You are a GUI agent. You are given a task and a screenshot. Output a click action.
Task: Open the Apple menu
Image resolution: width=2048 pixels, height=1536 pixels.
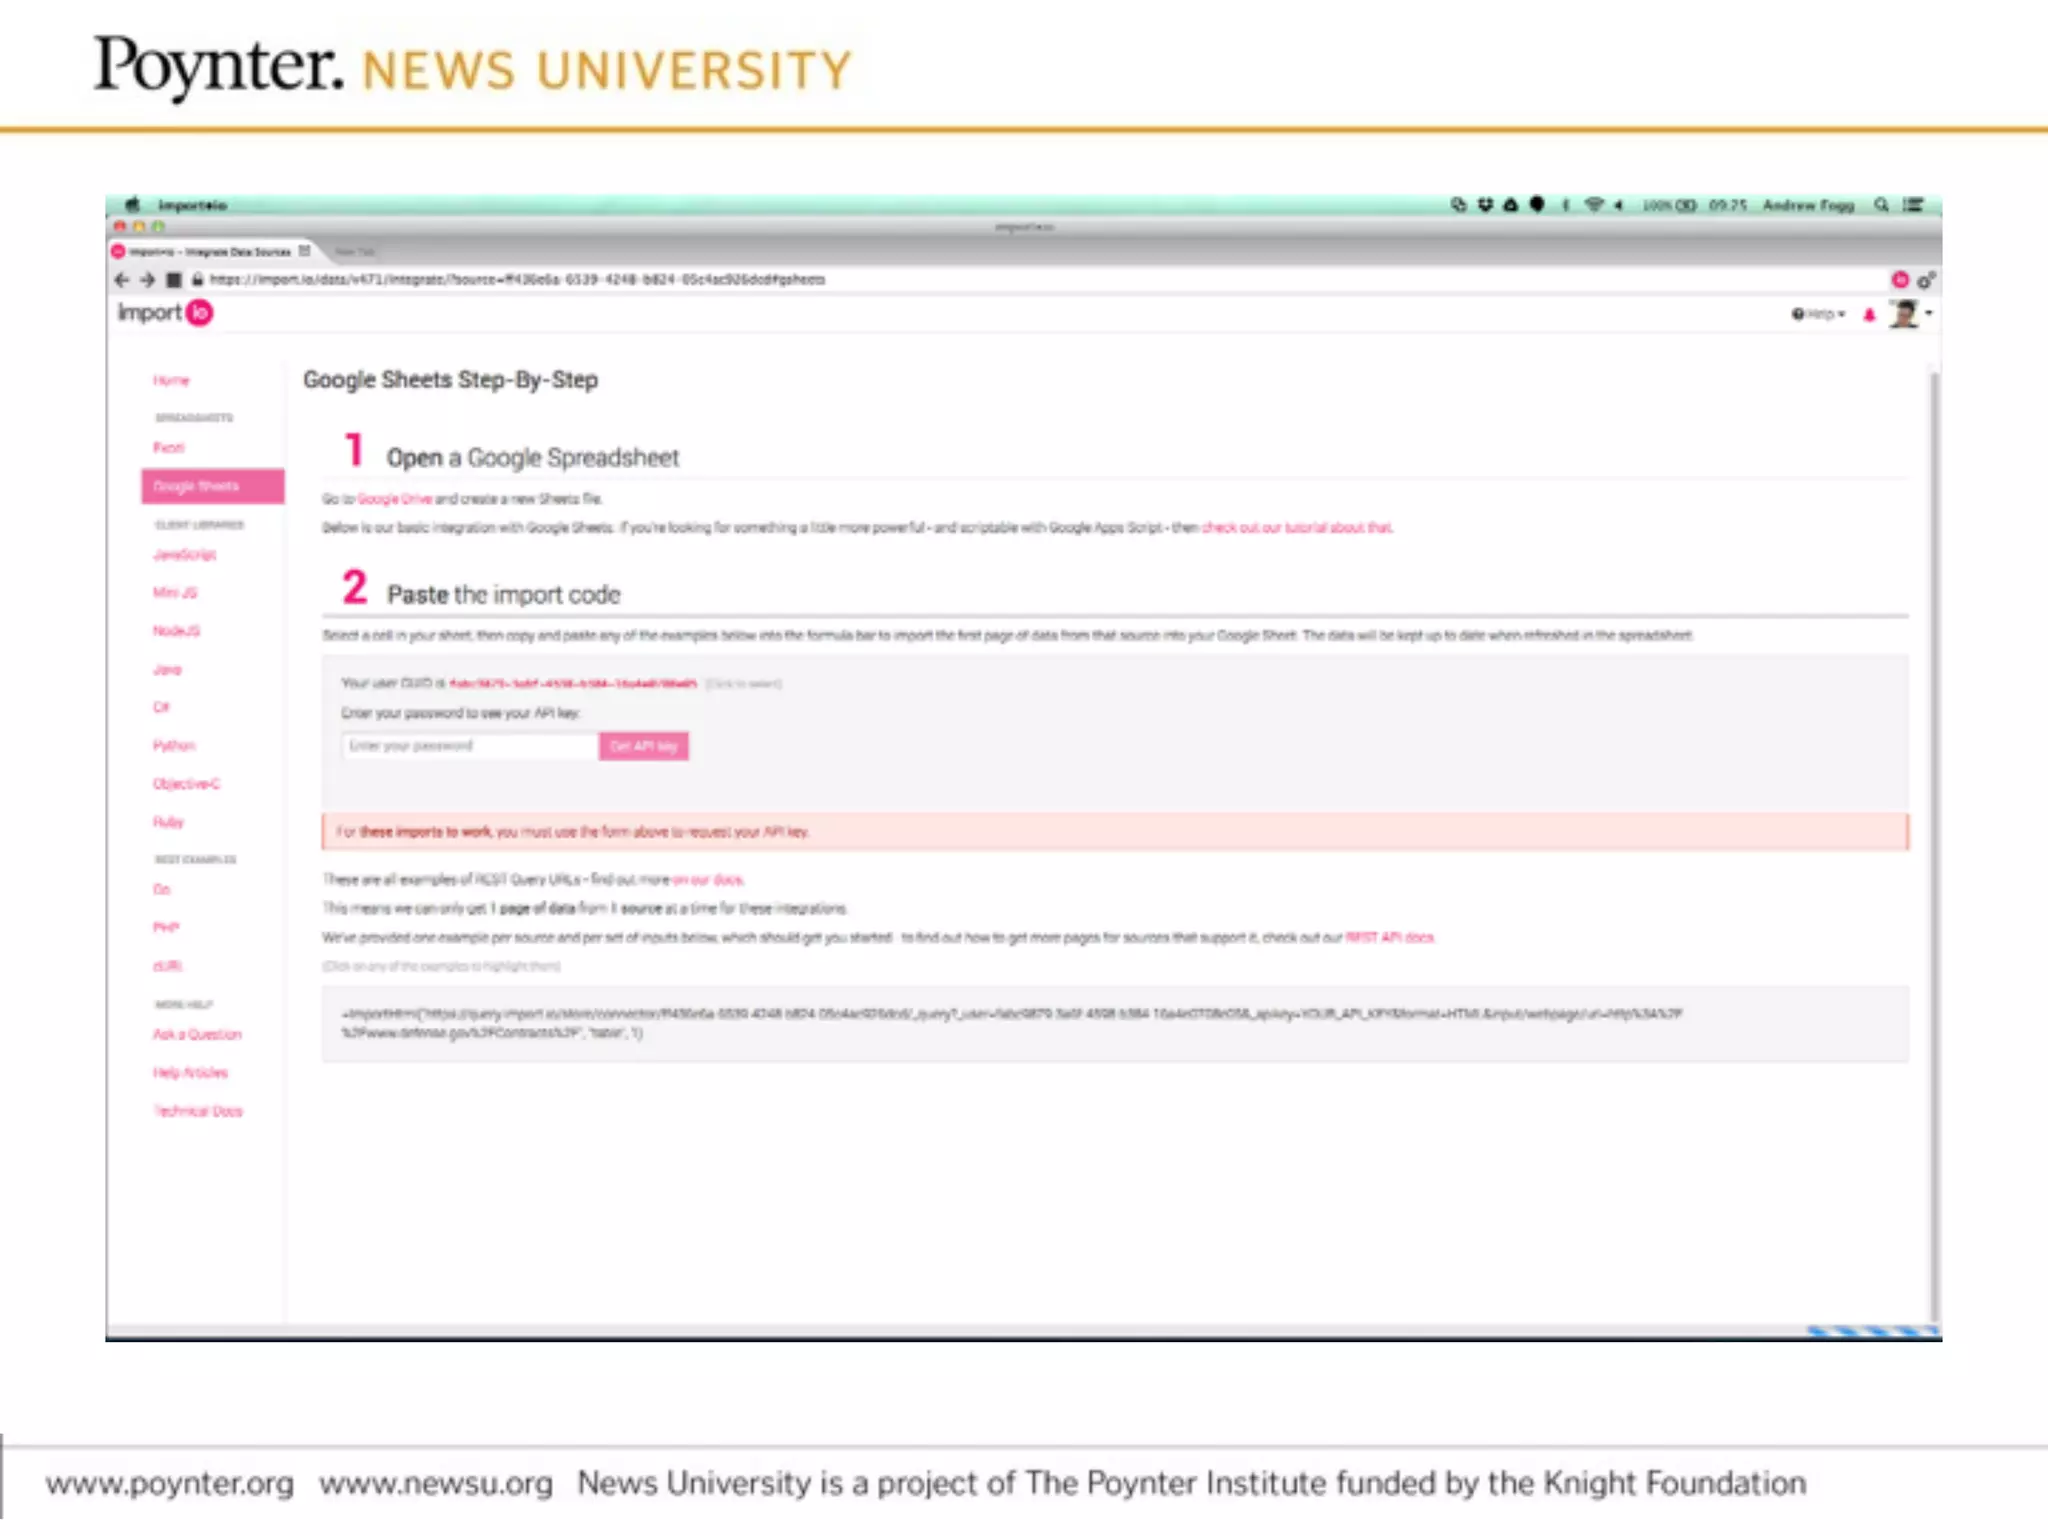(x=132, y=204)
